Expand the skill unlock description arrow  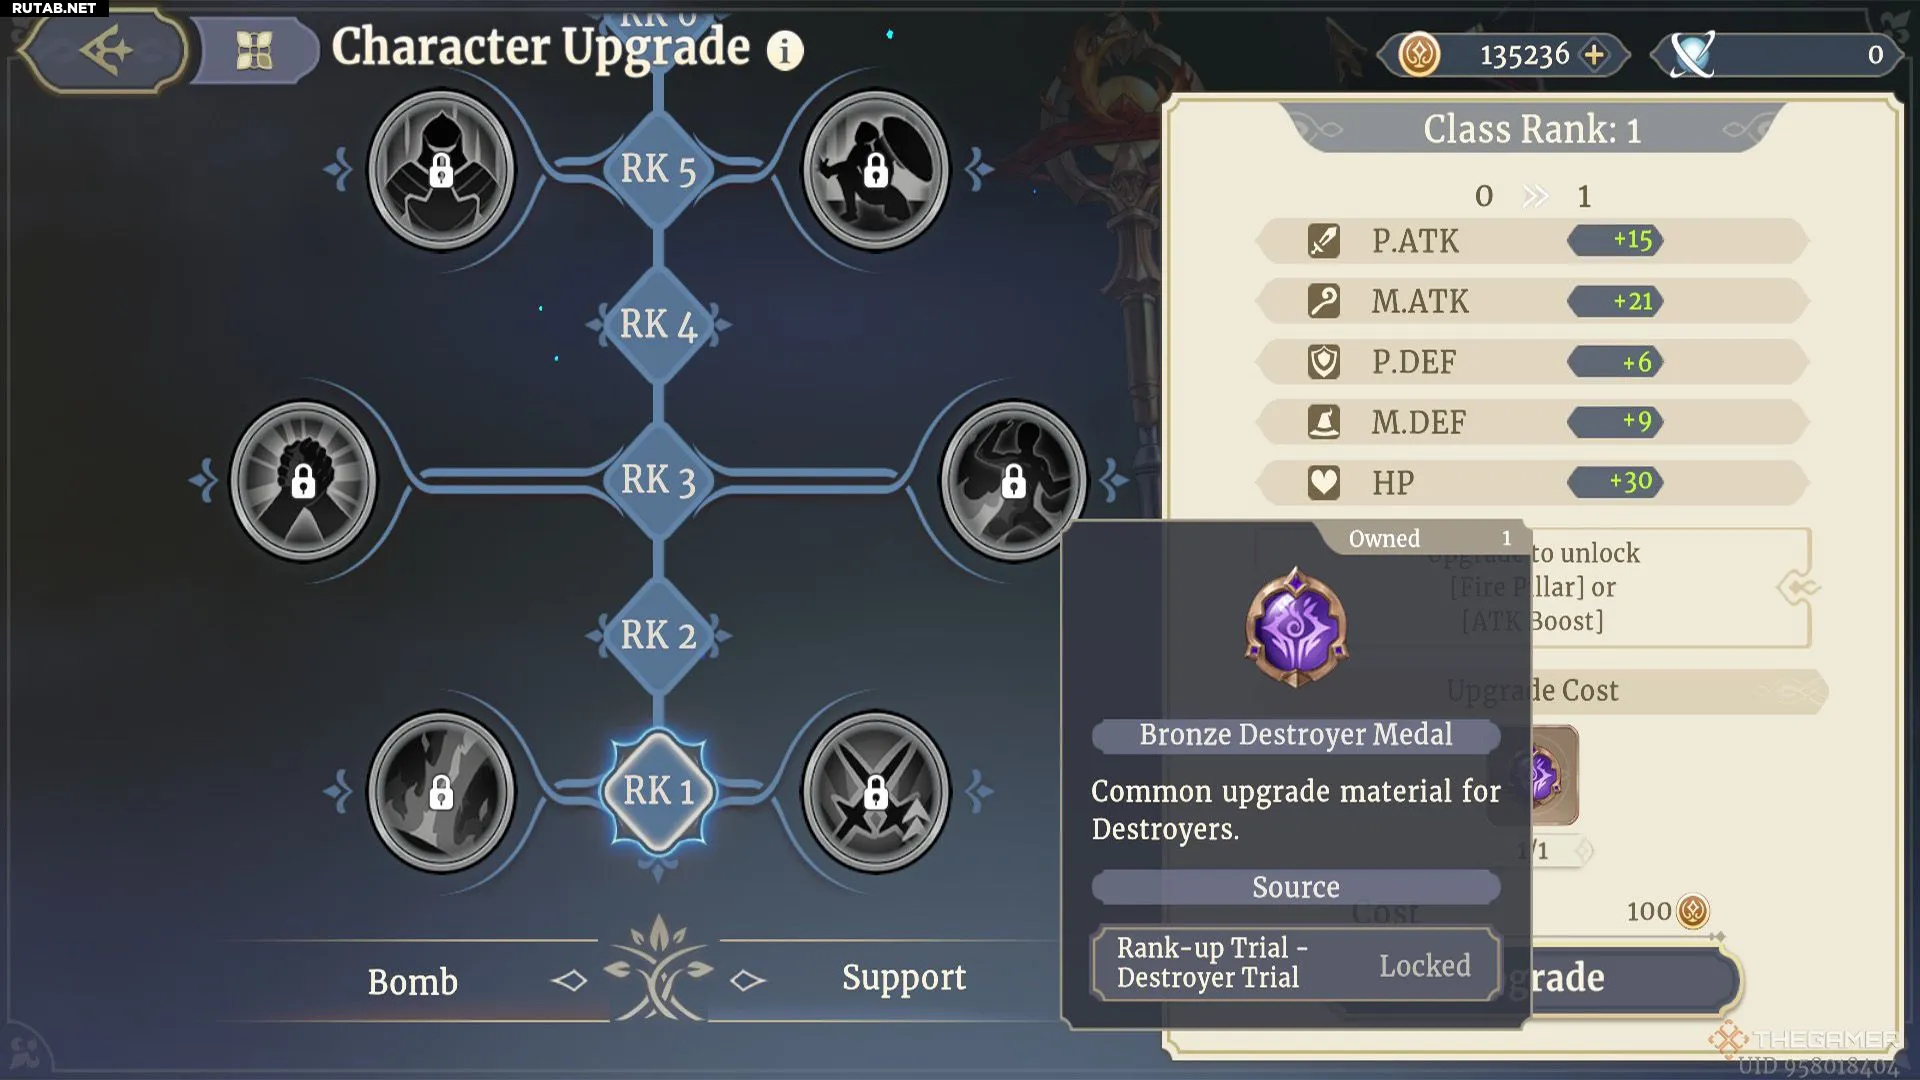pos(1797,587)
